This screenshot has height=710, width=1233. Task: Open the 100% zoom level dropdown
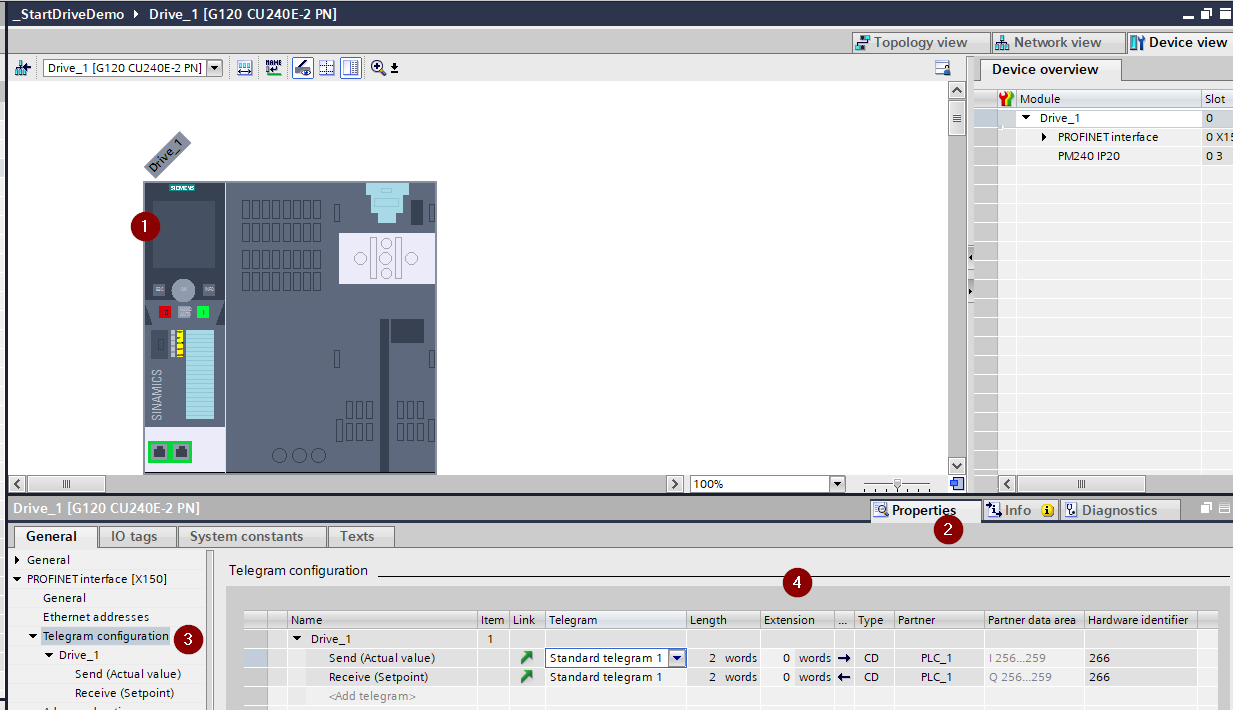837,484
